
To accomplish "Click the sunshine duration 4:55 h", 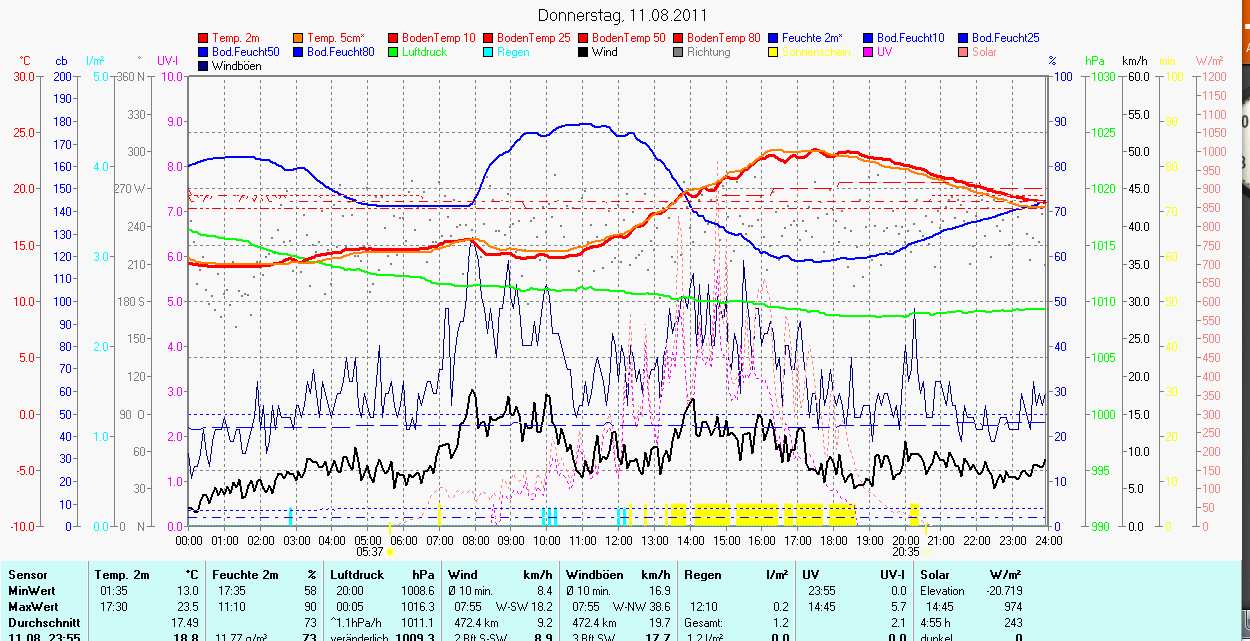I will (x=937, y=622).
